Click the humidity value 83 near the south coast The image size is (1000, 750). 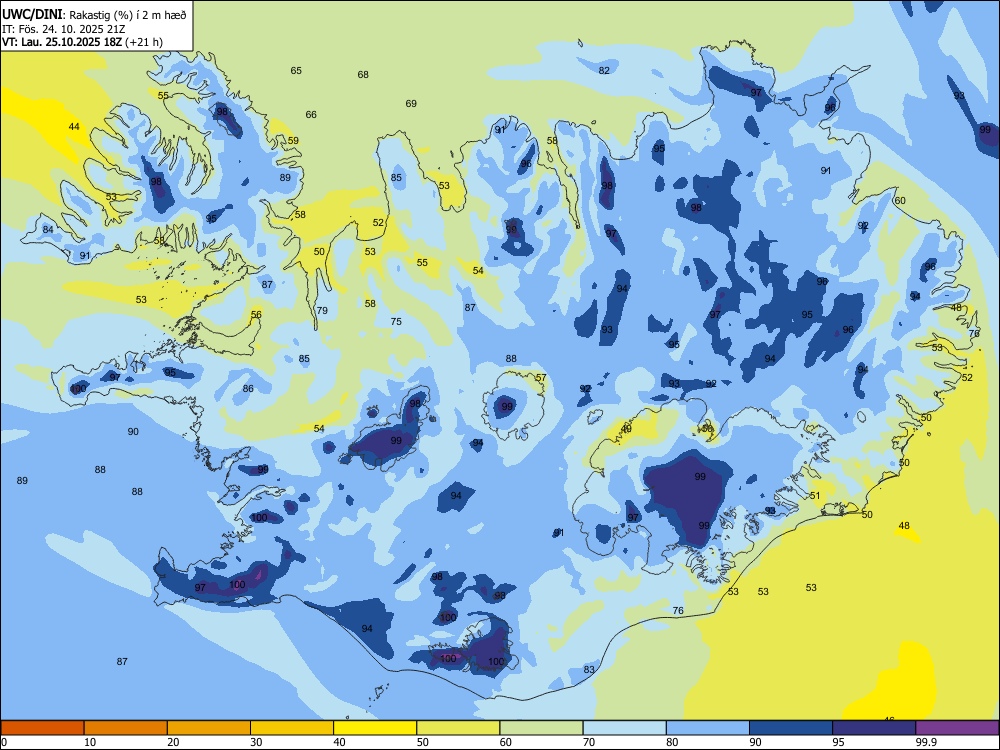(589, 670)
